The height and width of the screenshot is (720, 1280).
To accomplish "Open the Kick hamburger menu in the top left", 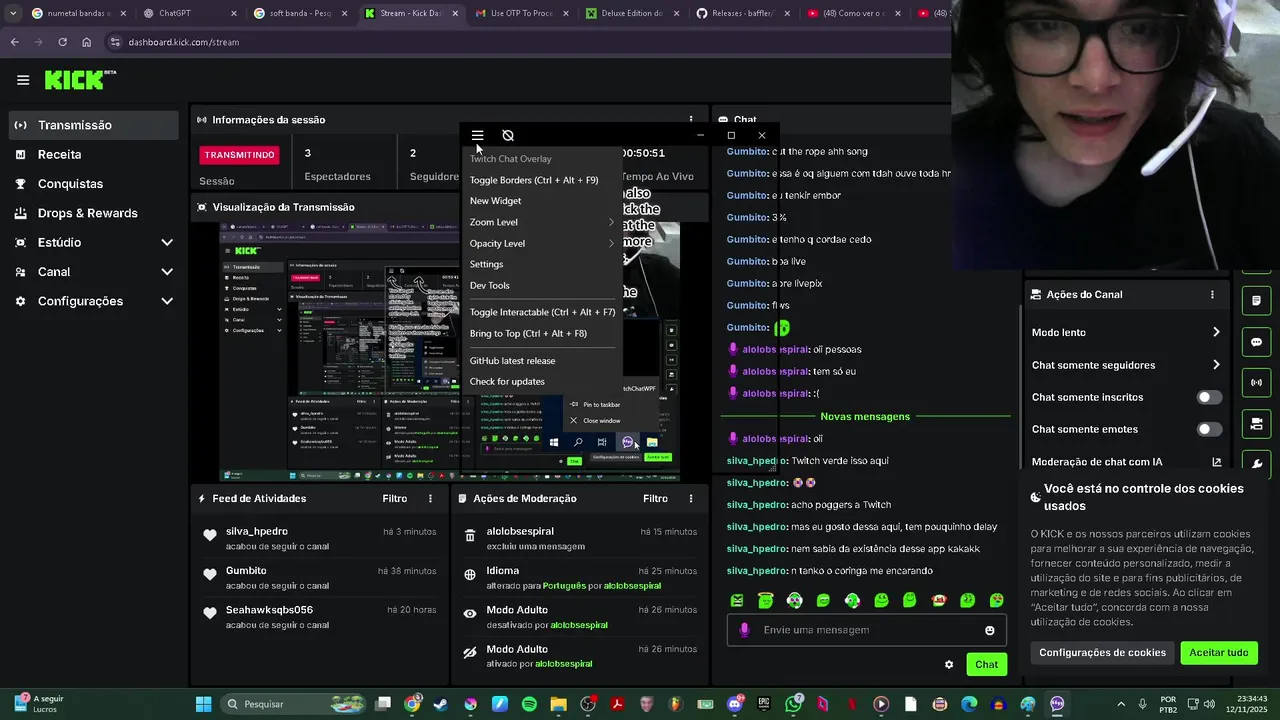I will coord(22,80).
